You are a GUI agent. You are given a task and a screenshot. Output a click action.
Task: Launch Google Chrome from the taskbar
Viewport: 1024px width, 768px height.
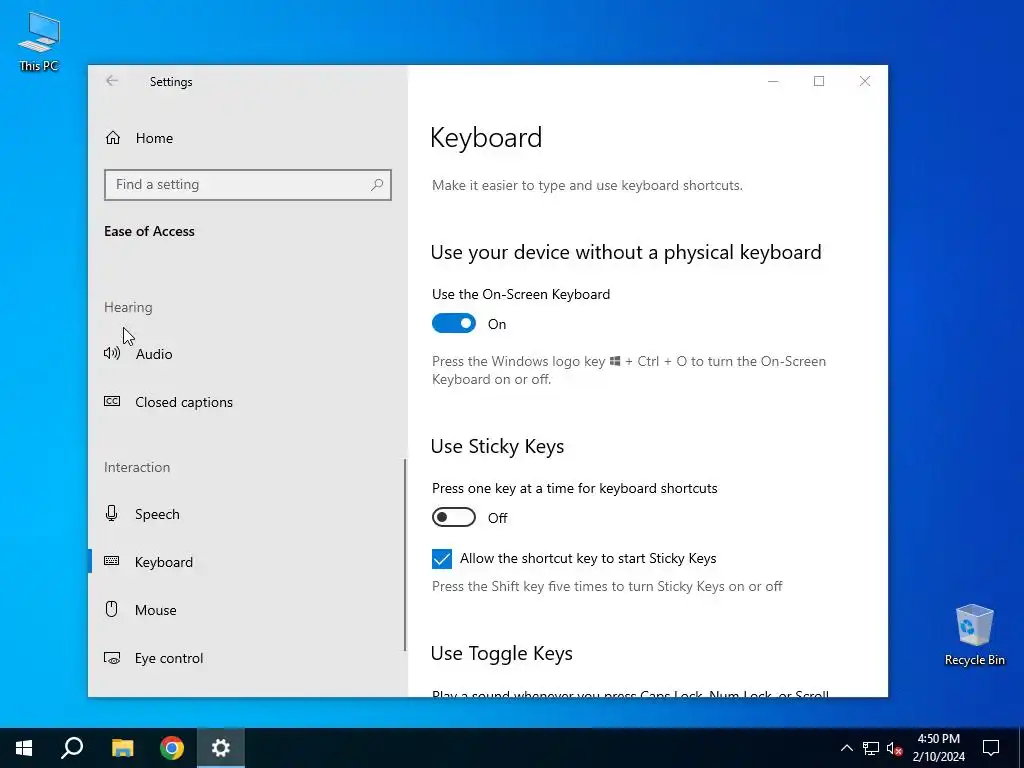pyautogui.click(x=172, y=748)
